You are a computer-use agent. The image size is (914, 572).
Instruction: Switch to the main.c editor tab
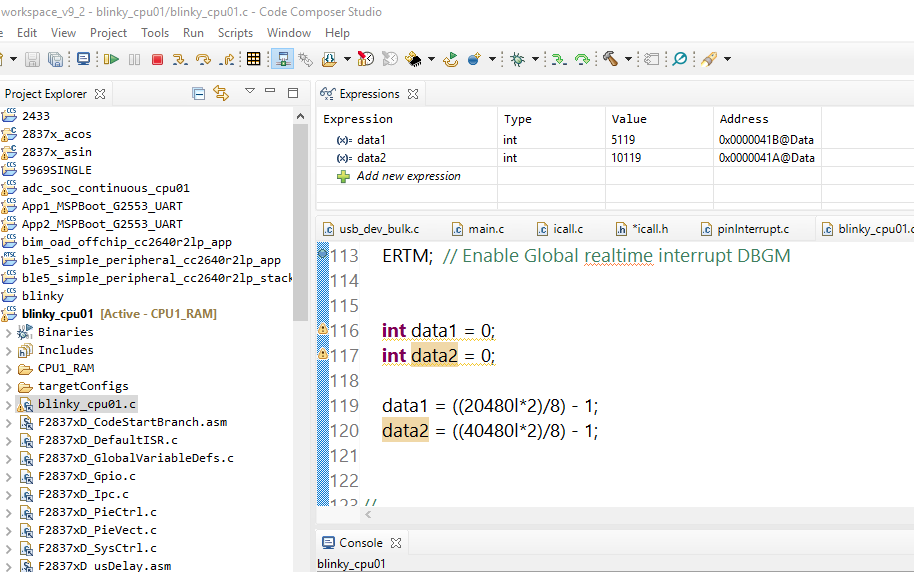(486, 229)
